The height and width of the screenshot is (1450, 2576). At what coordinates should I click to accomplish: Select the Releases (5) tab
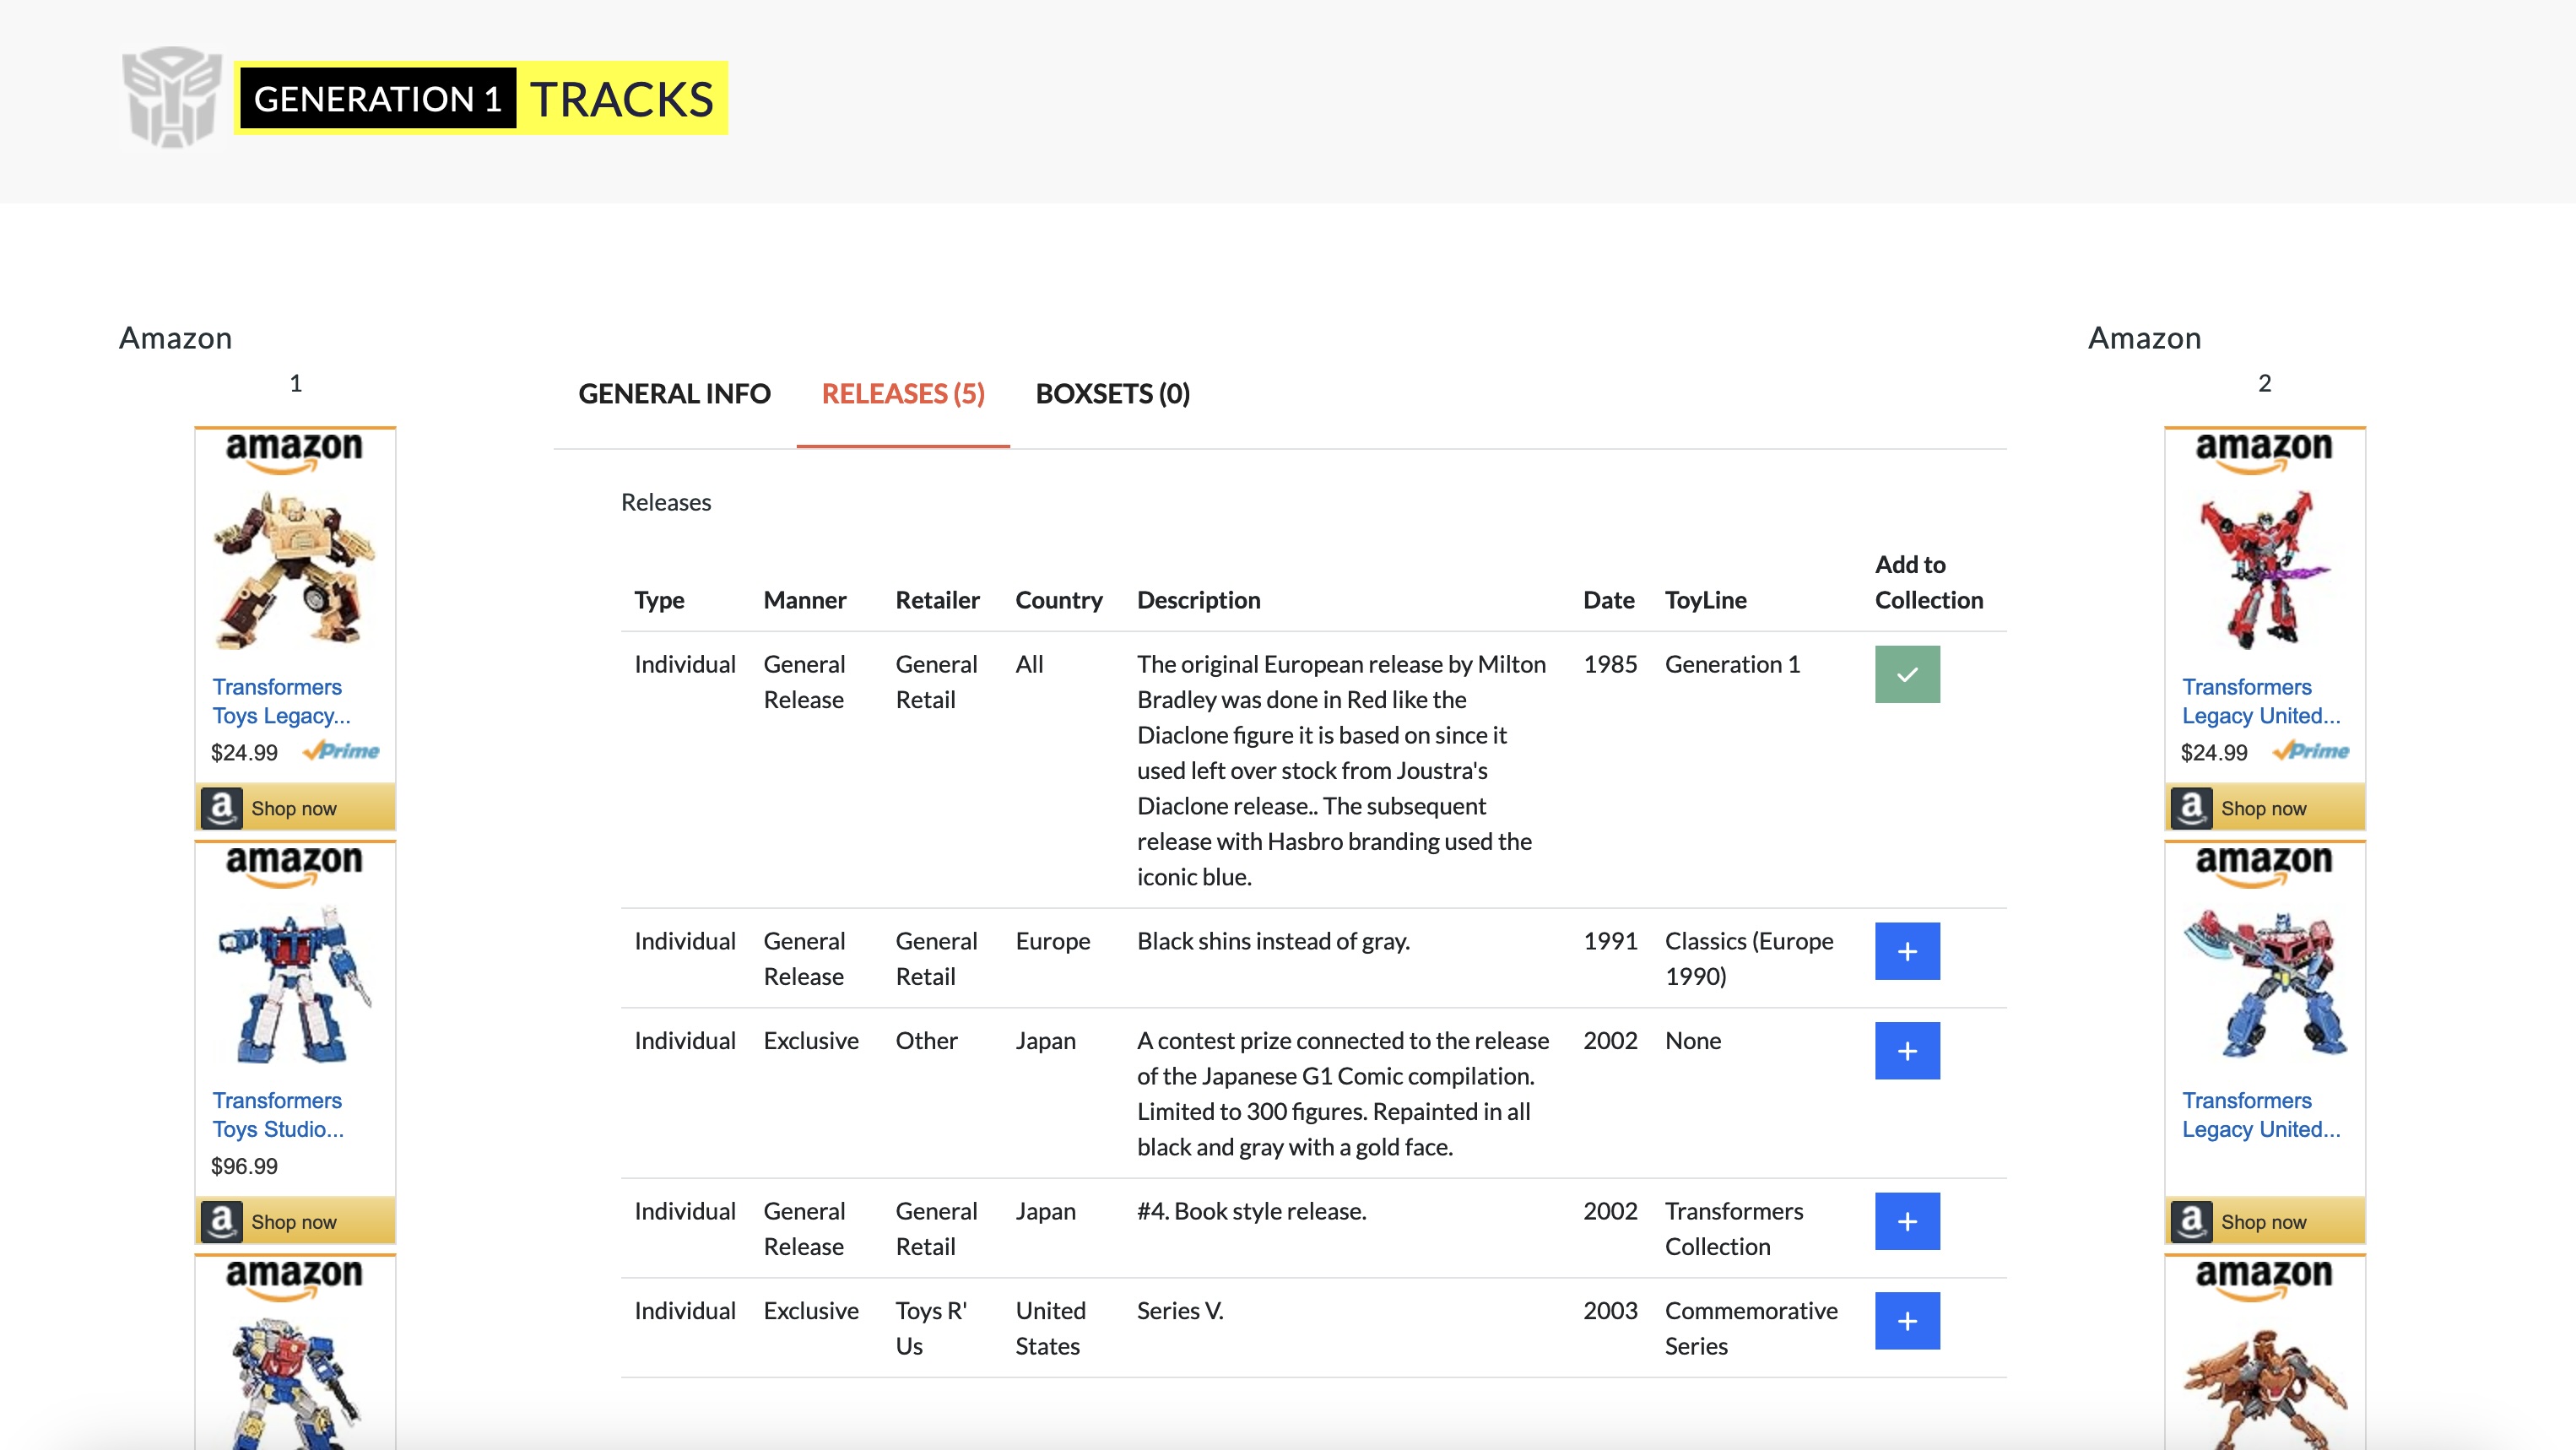click(902, 394)
